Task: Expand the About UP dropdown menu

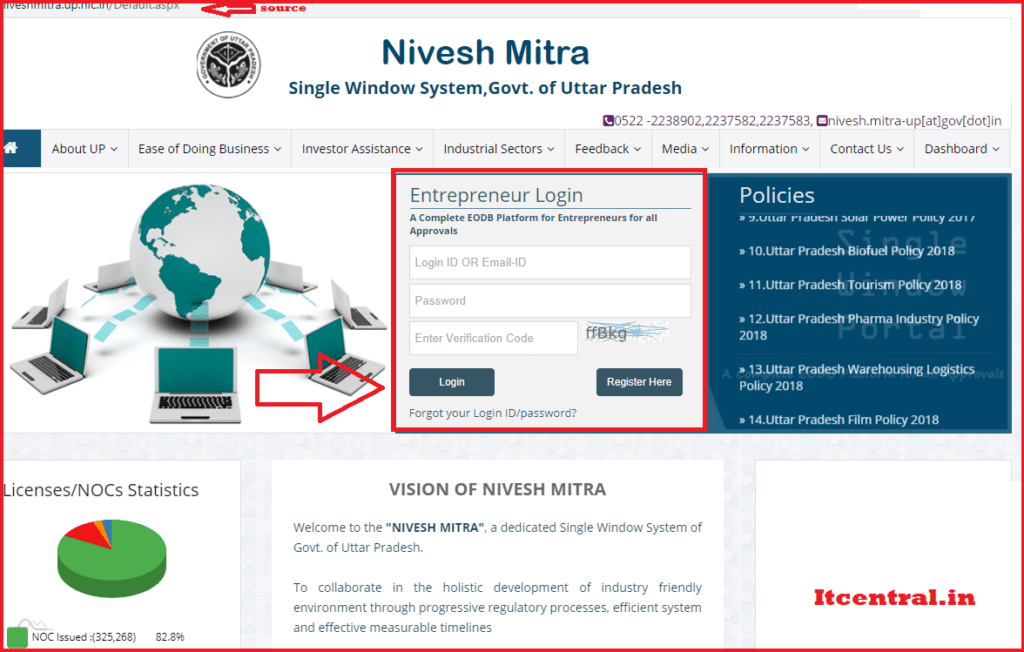Action: [84, 149]
